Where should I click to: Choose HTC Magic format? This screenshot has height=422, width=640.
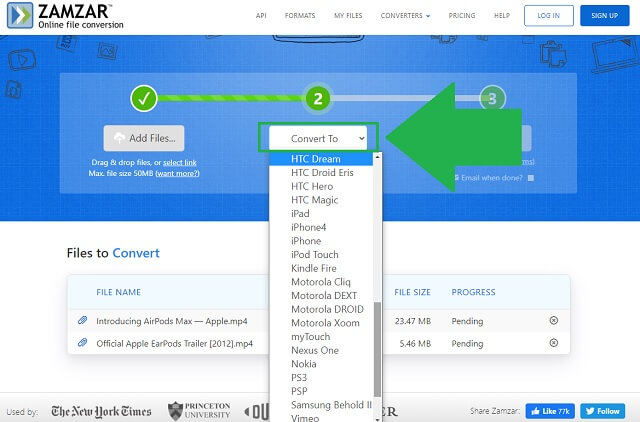coord(321,200)
